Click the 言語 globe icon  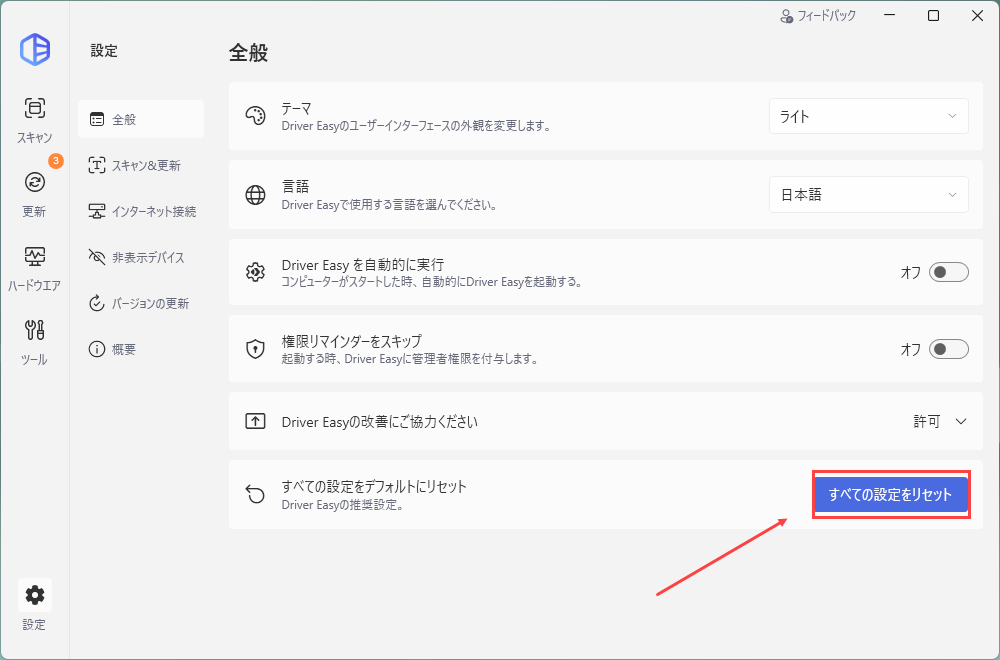click(255, 194)
